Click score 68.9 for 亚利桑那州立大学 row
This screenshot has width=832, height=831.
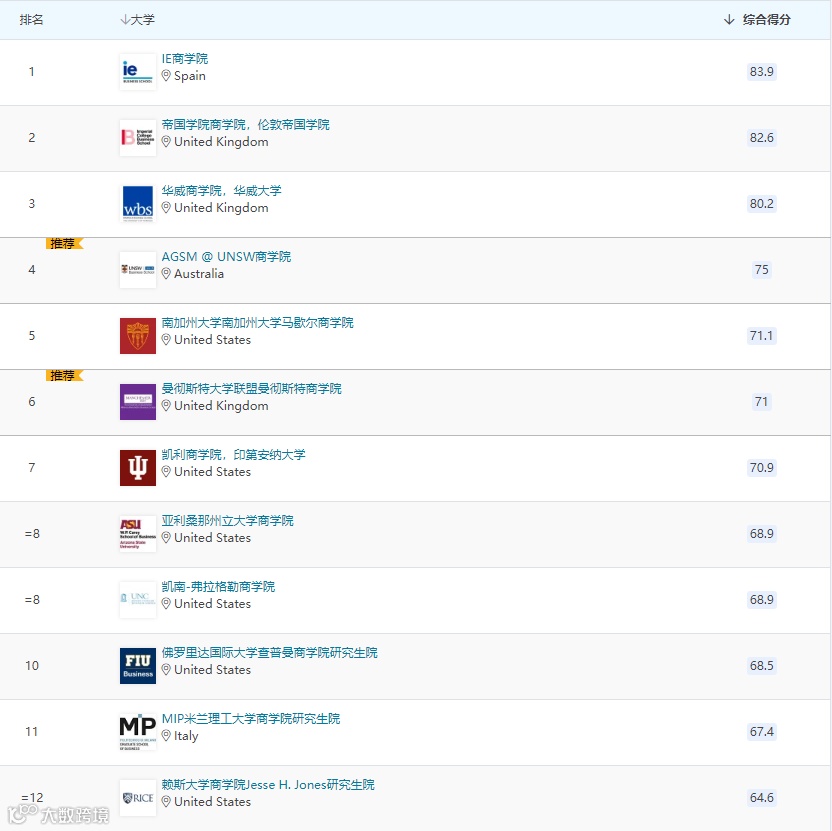point(761,533)
